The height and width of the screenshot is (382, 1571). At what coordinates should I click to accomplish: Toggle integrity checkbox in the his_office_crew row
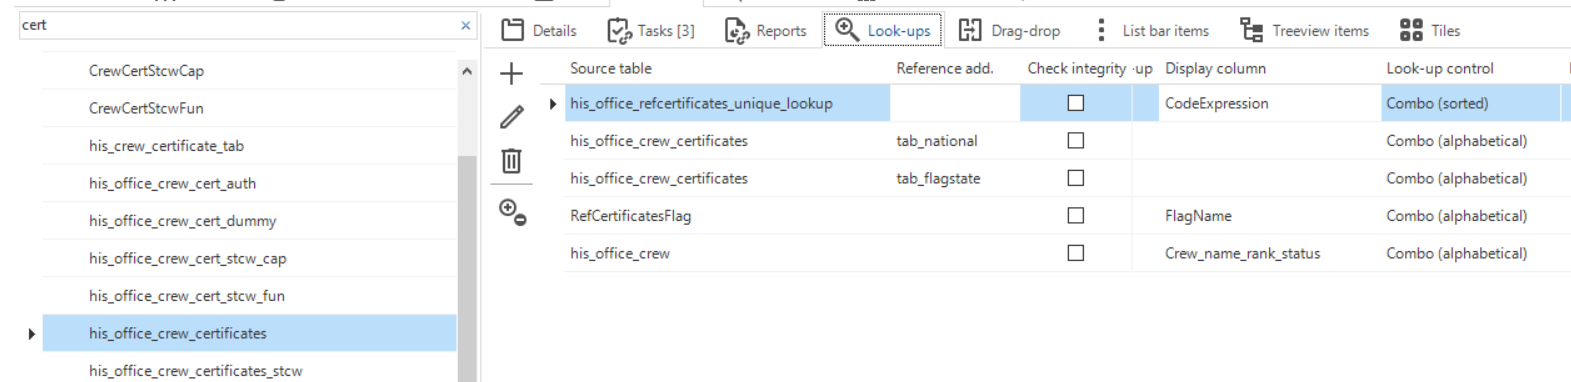1076,253
